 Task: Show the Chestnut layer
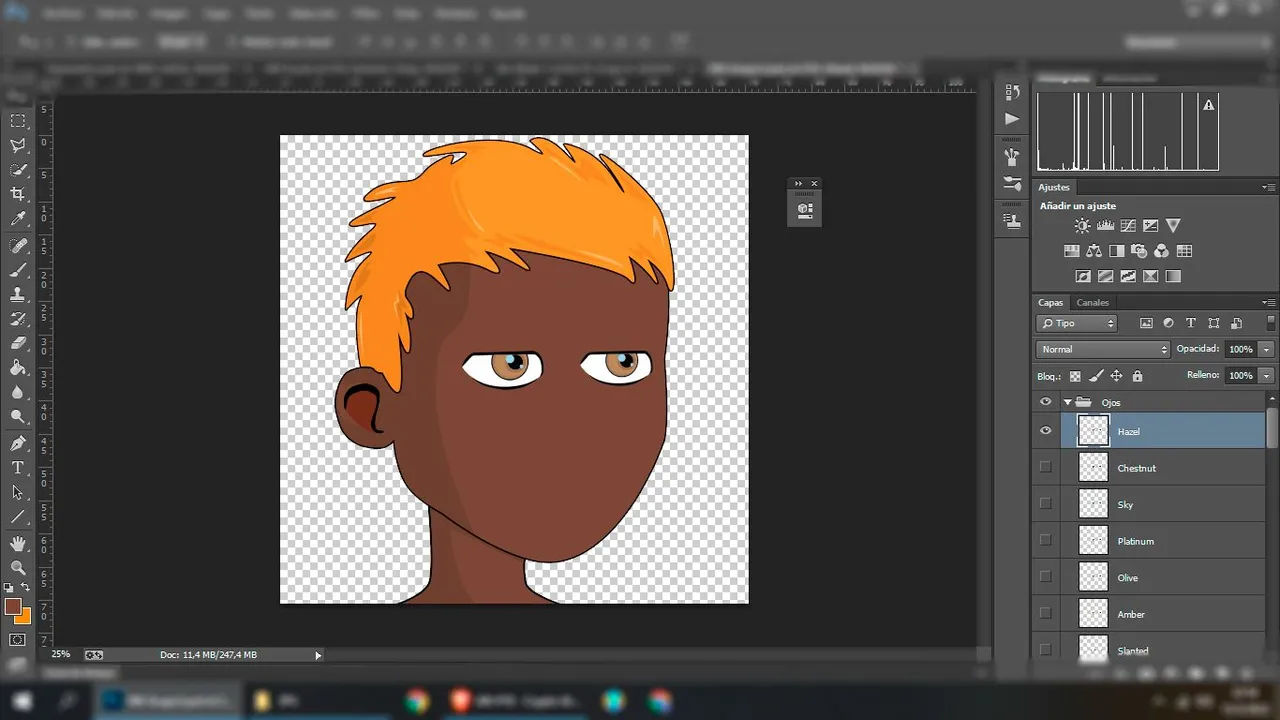1046,467
